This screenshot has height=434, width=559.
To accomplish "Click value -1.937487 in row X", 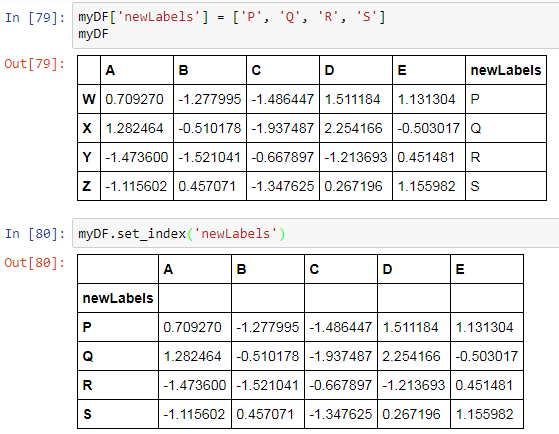I will [283, 128].
